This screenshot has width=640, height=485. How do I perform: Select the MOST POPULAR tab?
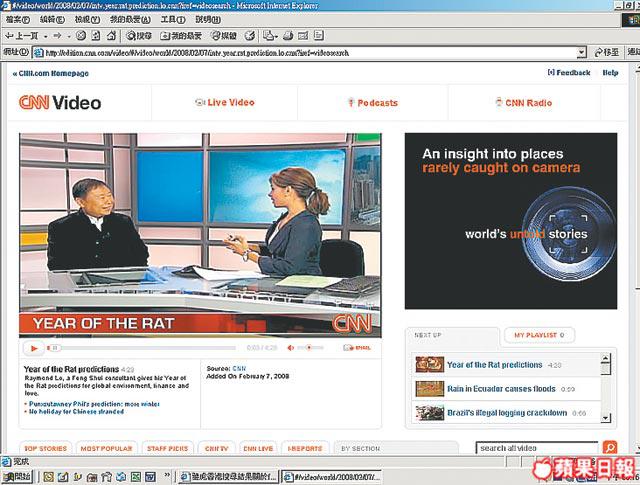[107, 448]
